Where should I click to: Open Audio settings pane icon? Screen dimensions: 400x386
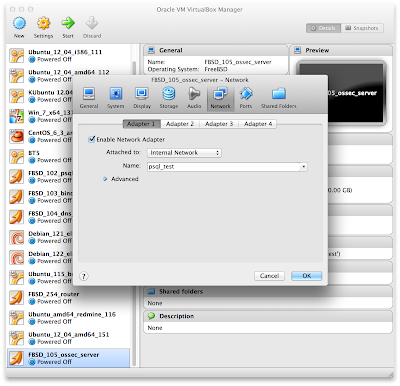click(x=194, y=94)
